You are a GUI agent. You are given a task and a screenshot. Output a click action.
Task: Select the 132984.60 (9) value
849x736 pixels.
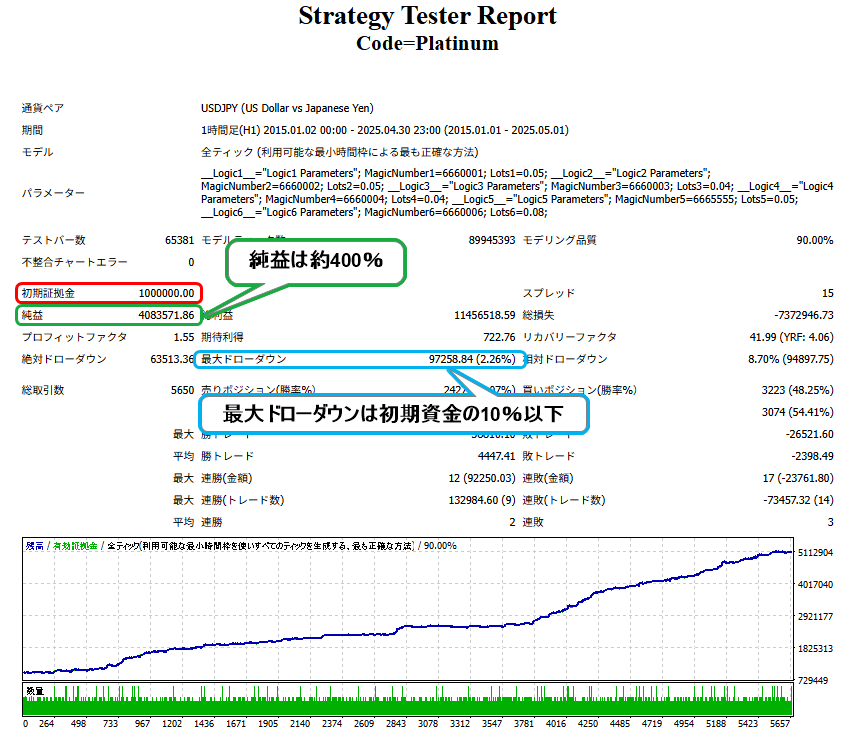(x=482, y=500)
